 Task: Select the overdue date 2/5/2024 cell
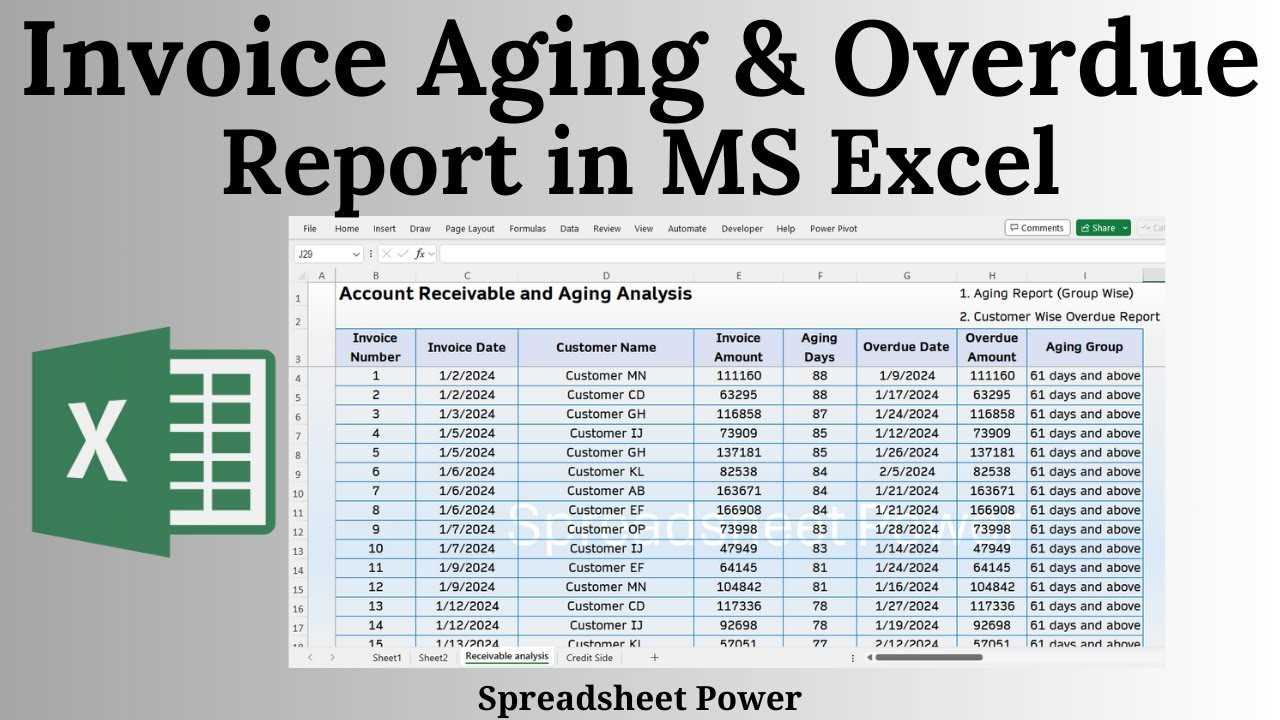point(906,472)
